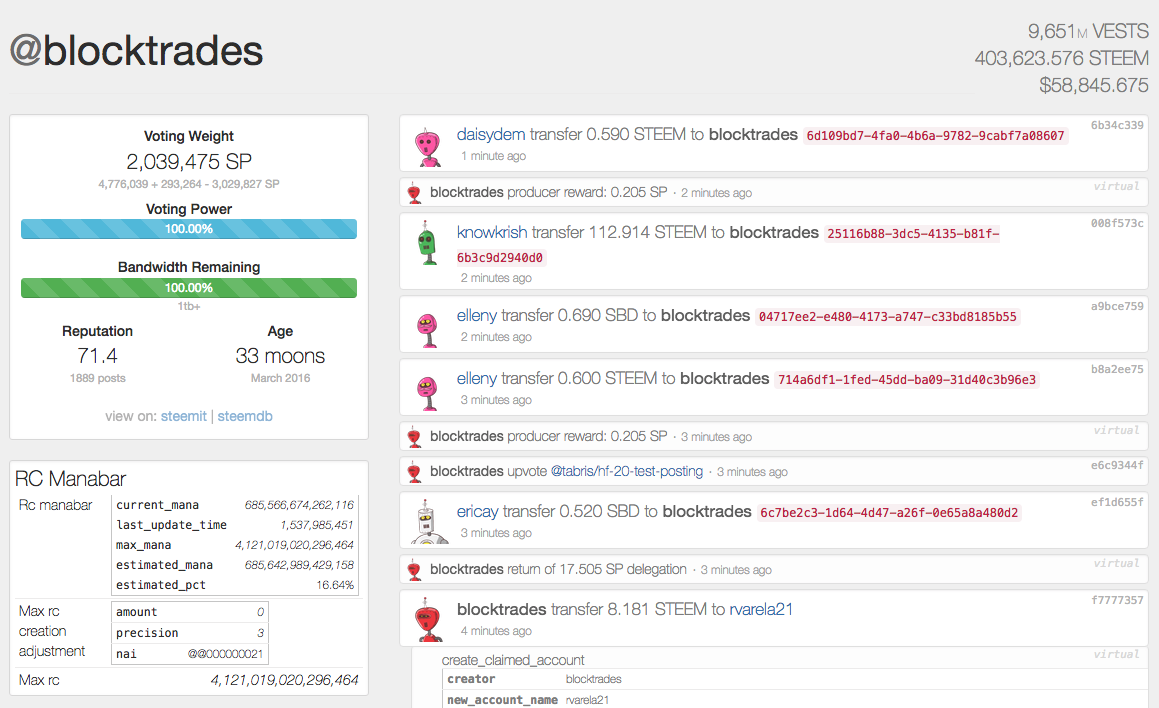The width and height of the screenshot is (1159, 708).
Task: Open elleny link on 0.600 STEEM transfer
Action: pos(477,378)
